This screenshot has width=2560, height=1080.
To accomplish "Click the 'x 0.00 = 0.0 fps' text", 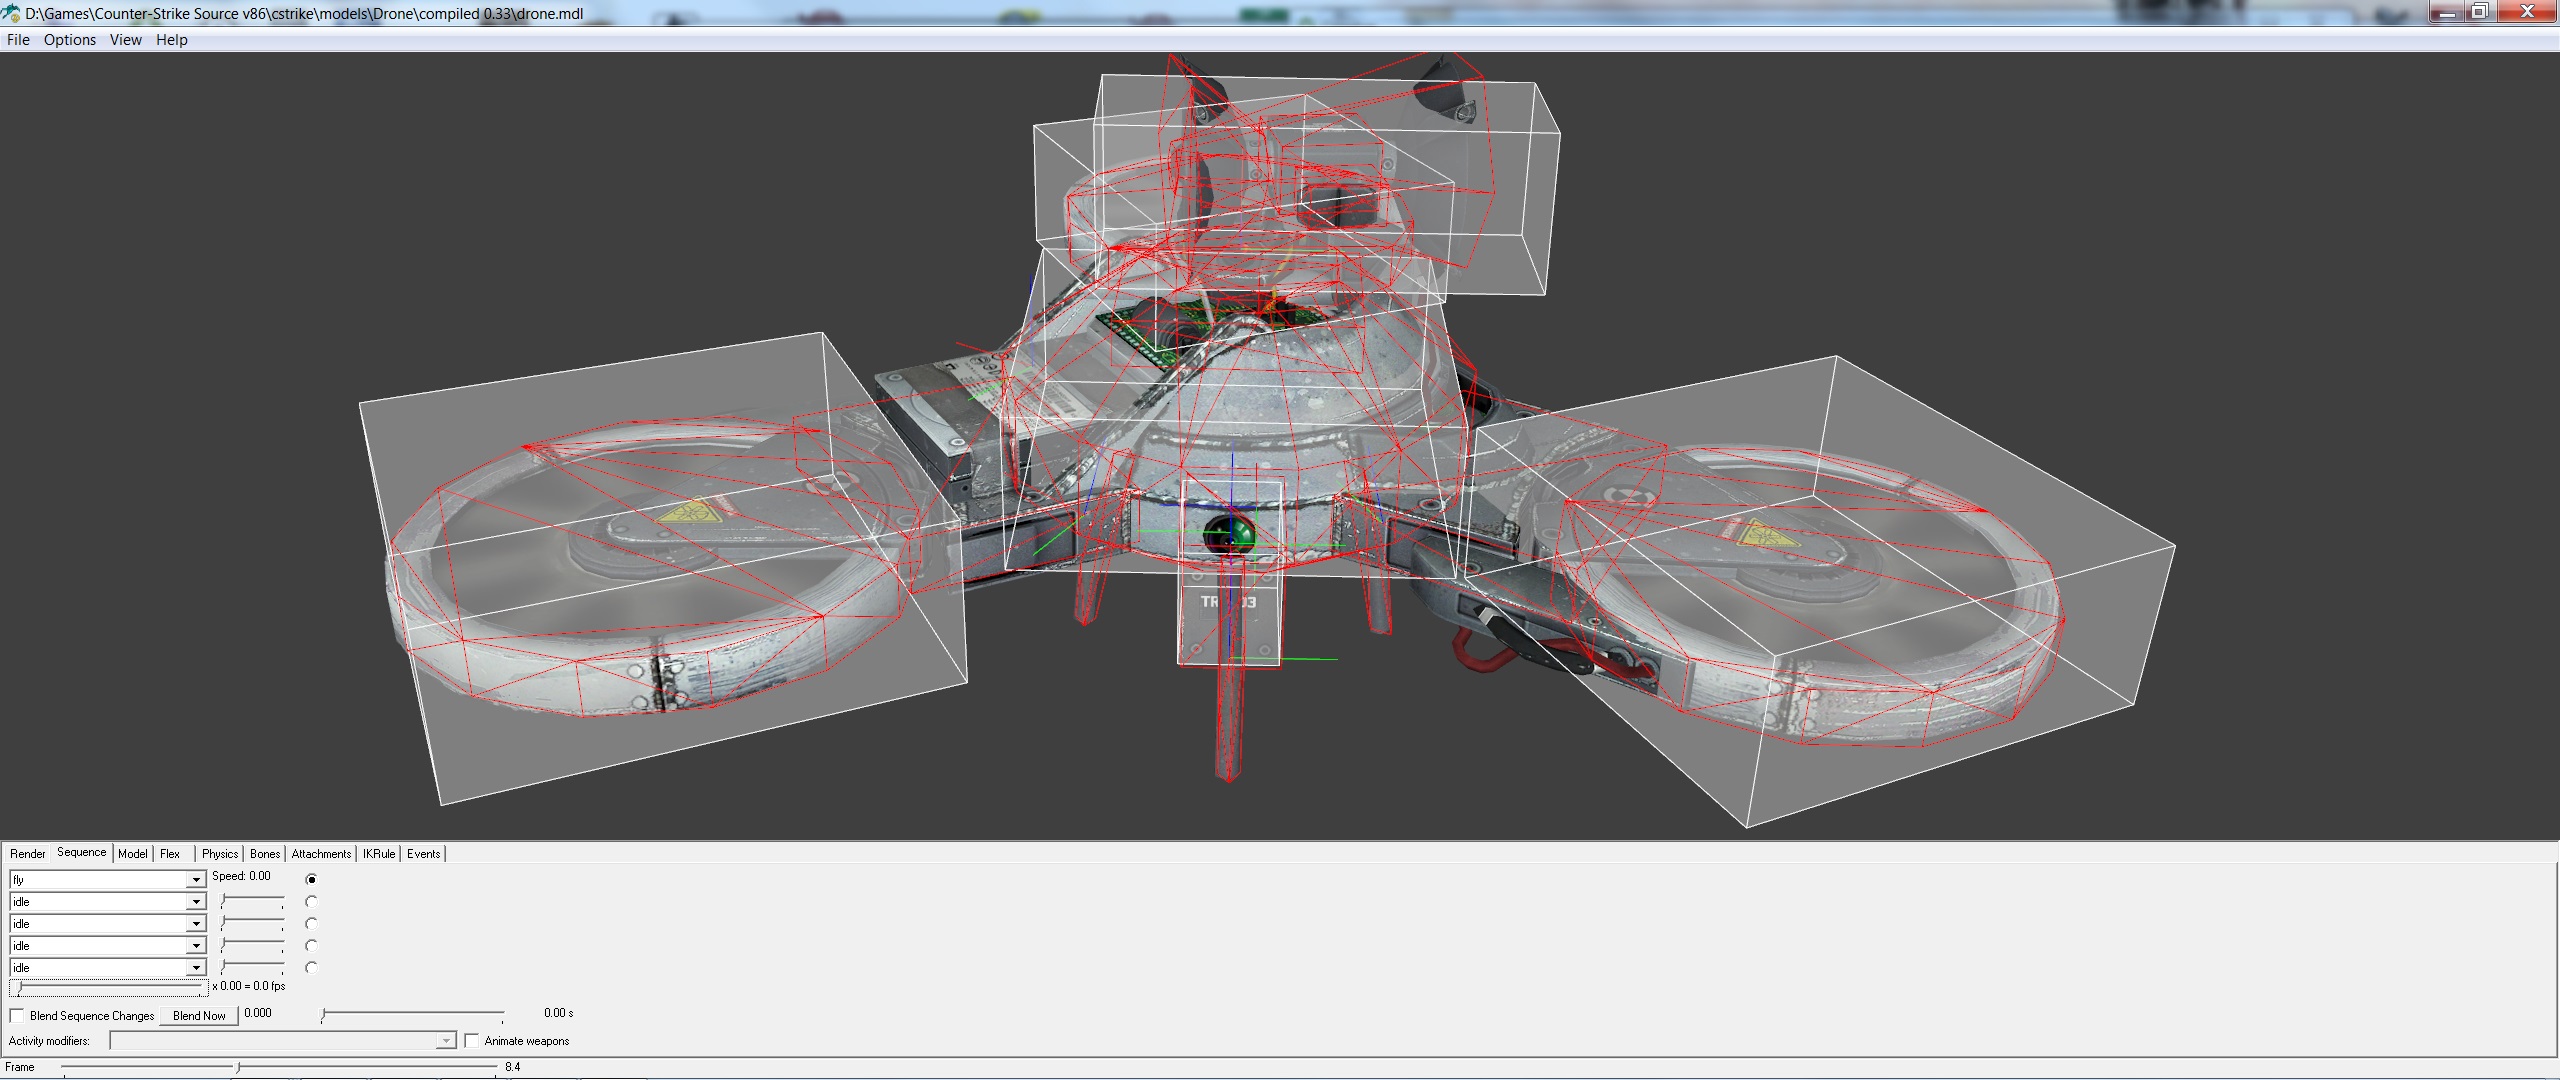I will (249, 986).
